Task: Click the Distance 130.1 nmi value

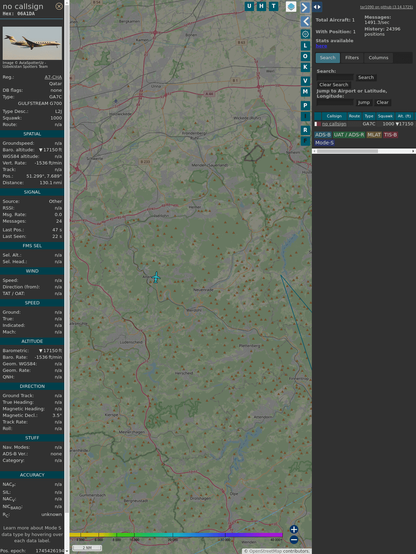Action: (51, 183)
